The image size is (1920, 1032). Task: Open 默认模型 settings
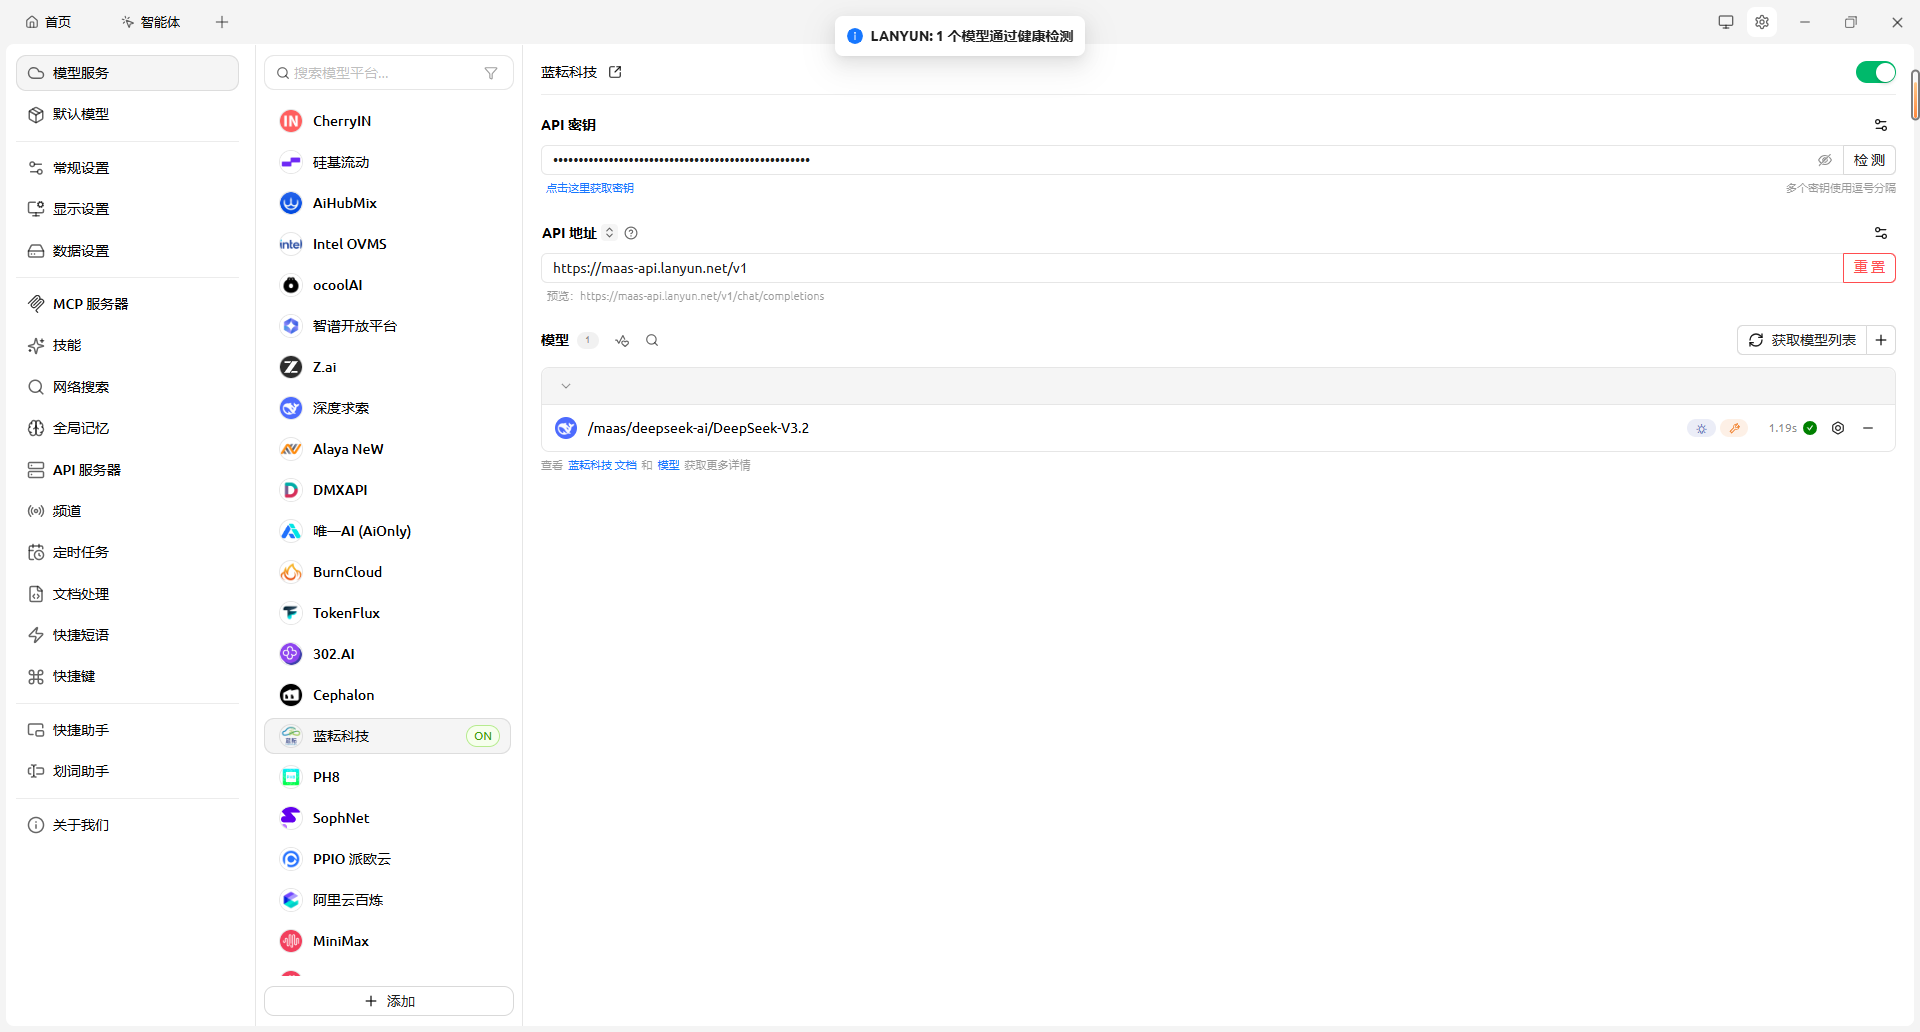pos(127,114)
